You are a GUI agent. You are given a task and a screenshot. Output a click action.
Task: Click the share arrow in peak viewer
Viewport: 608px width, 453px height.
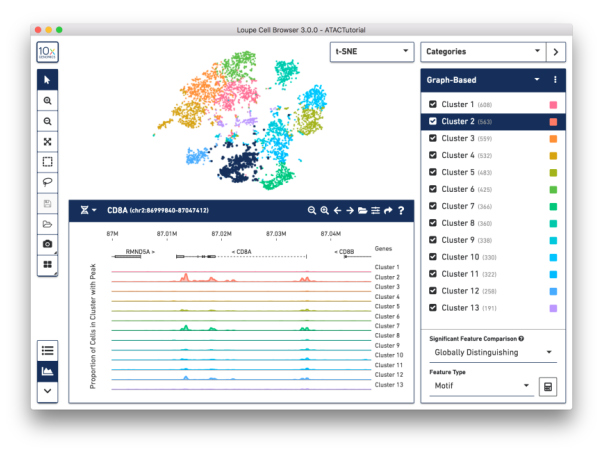coord(387,211)
